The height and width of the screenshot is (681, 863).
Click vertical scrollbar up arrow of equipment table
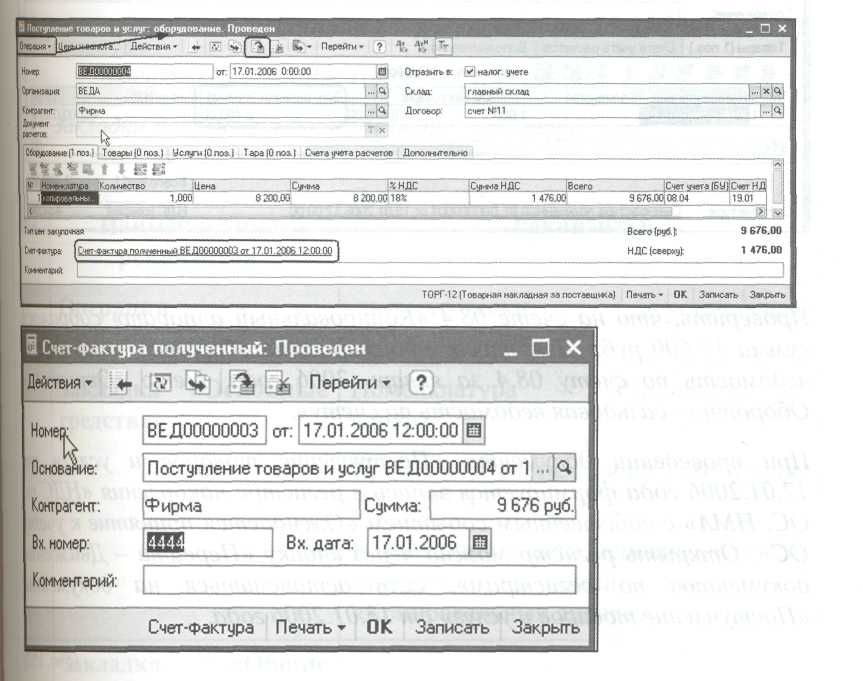click(x=777, y=164)
